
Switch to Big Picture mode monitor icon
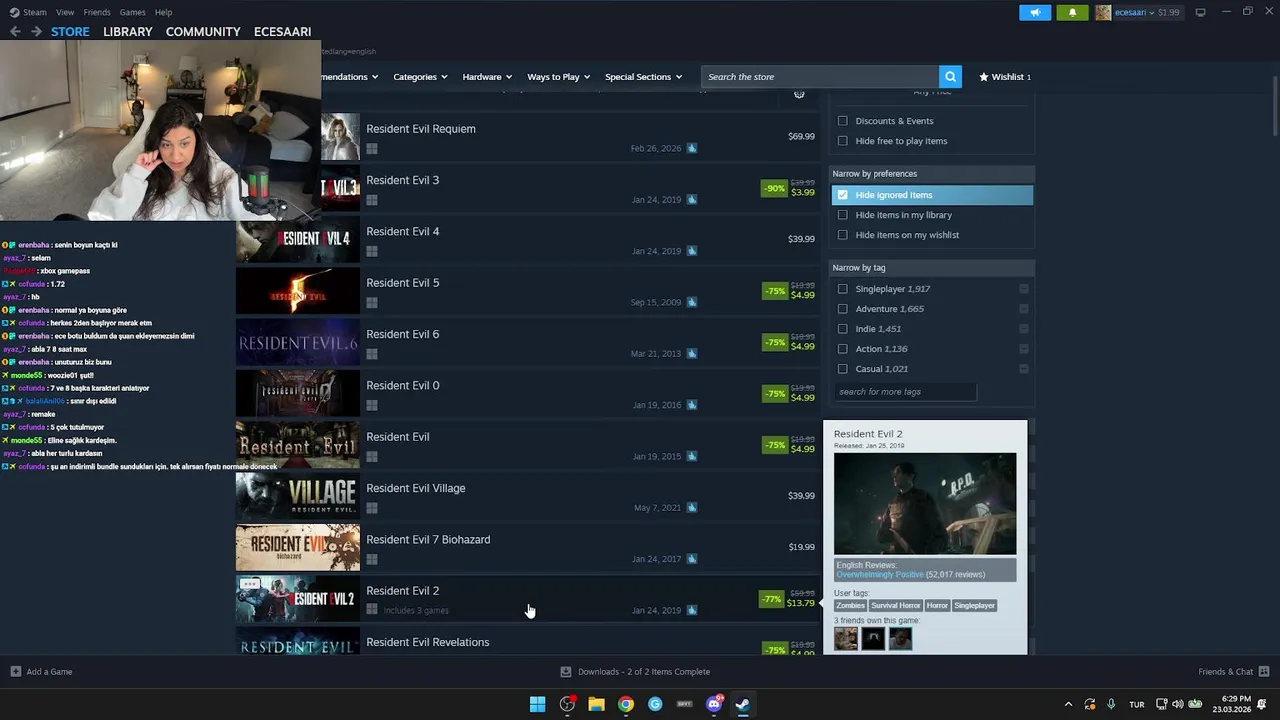[1200, 12]
